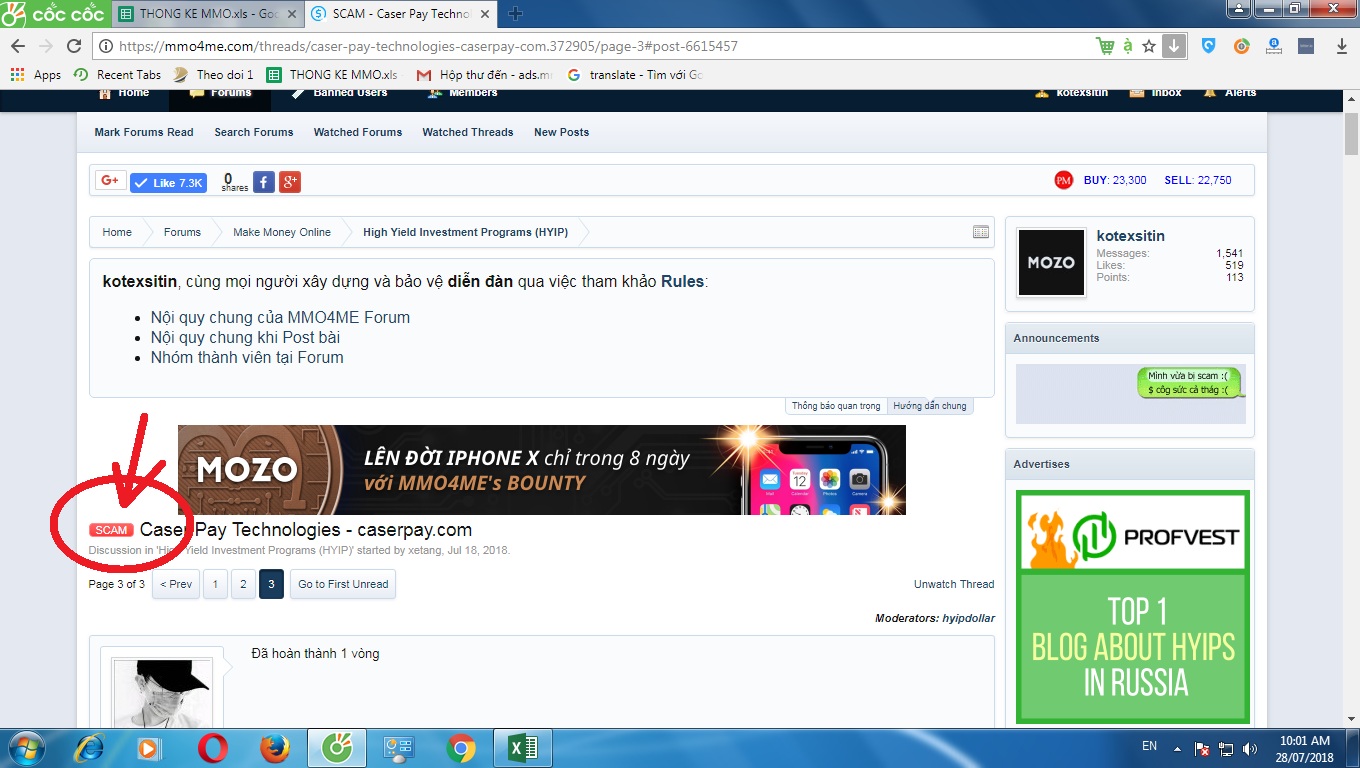Click the kotexsitin MOZO avatar in sidebar
This screenshot has width=1360, height=768.
pyautogui.click(x=1051, y=263)
